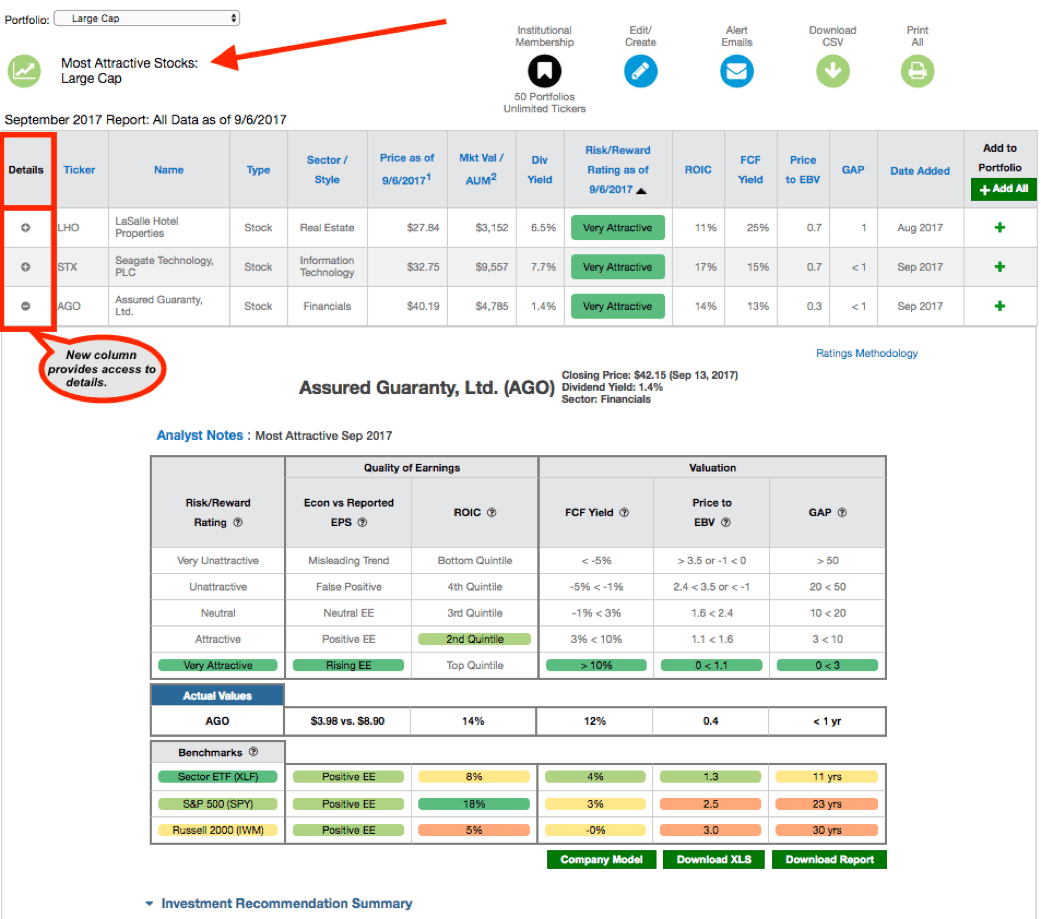Click help icon next to ROIC header
The height and width of the screenshot is (919, 1041).
pyautogui.click(x=492, y=513)
